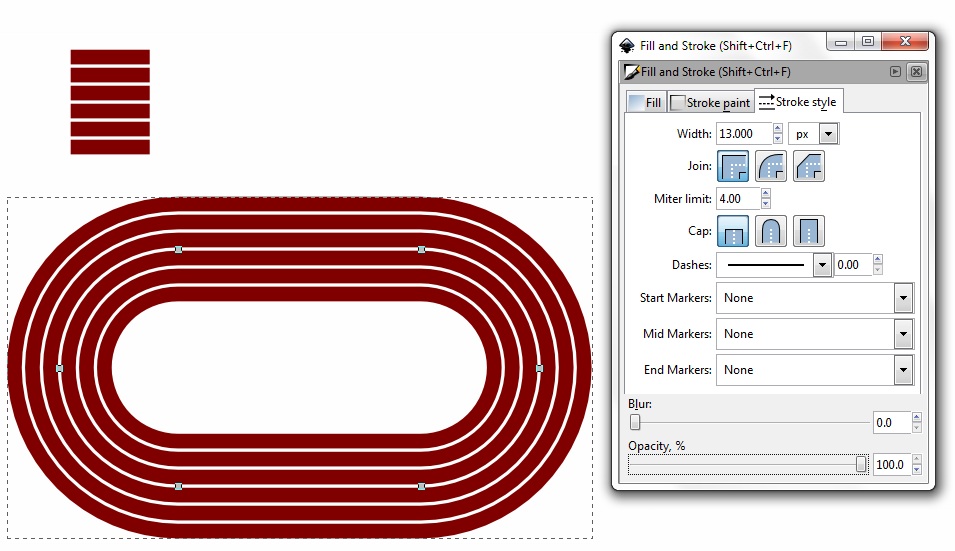This screenshot has width=955, height=551.
Task: Click the Opacity percent value field
Action: [892, 465]
